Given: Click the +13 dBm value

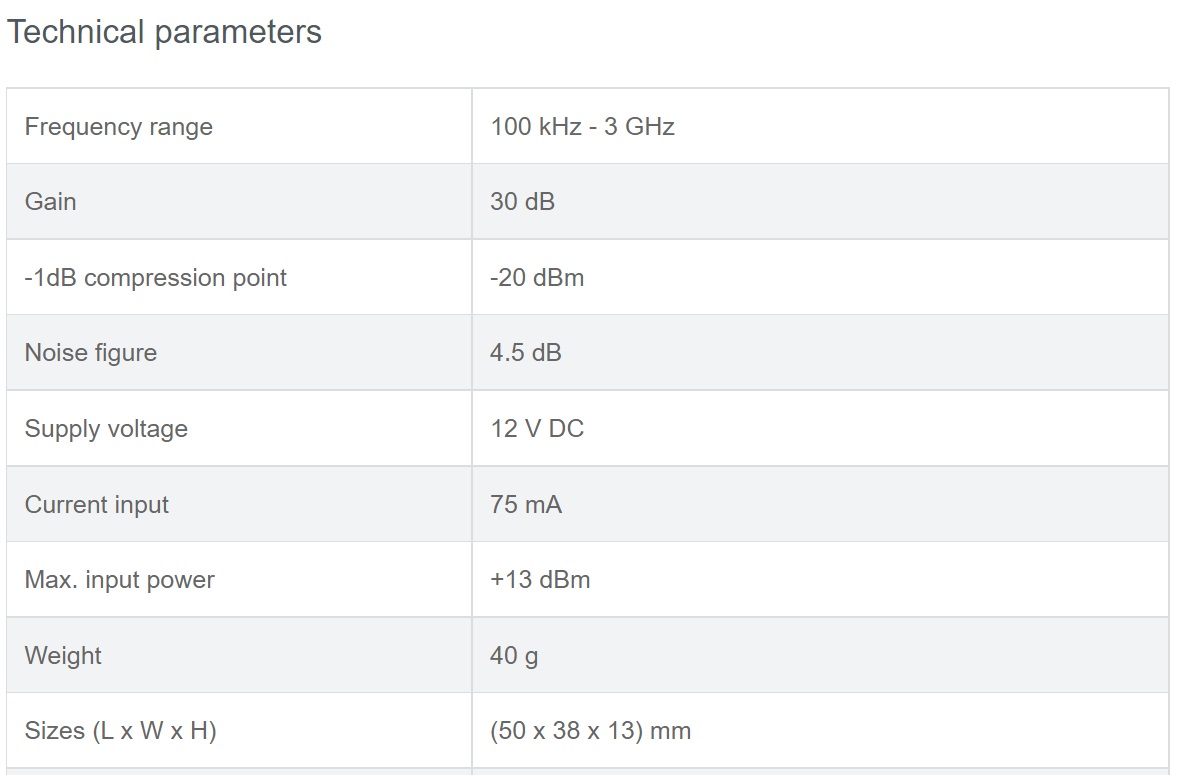Looking at the screenshot, I should tap(540, 580).
